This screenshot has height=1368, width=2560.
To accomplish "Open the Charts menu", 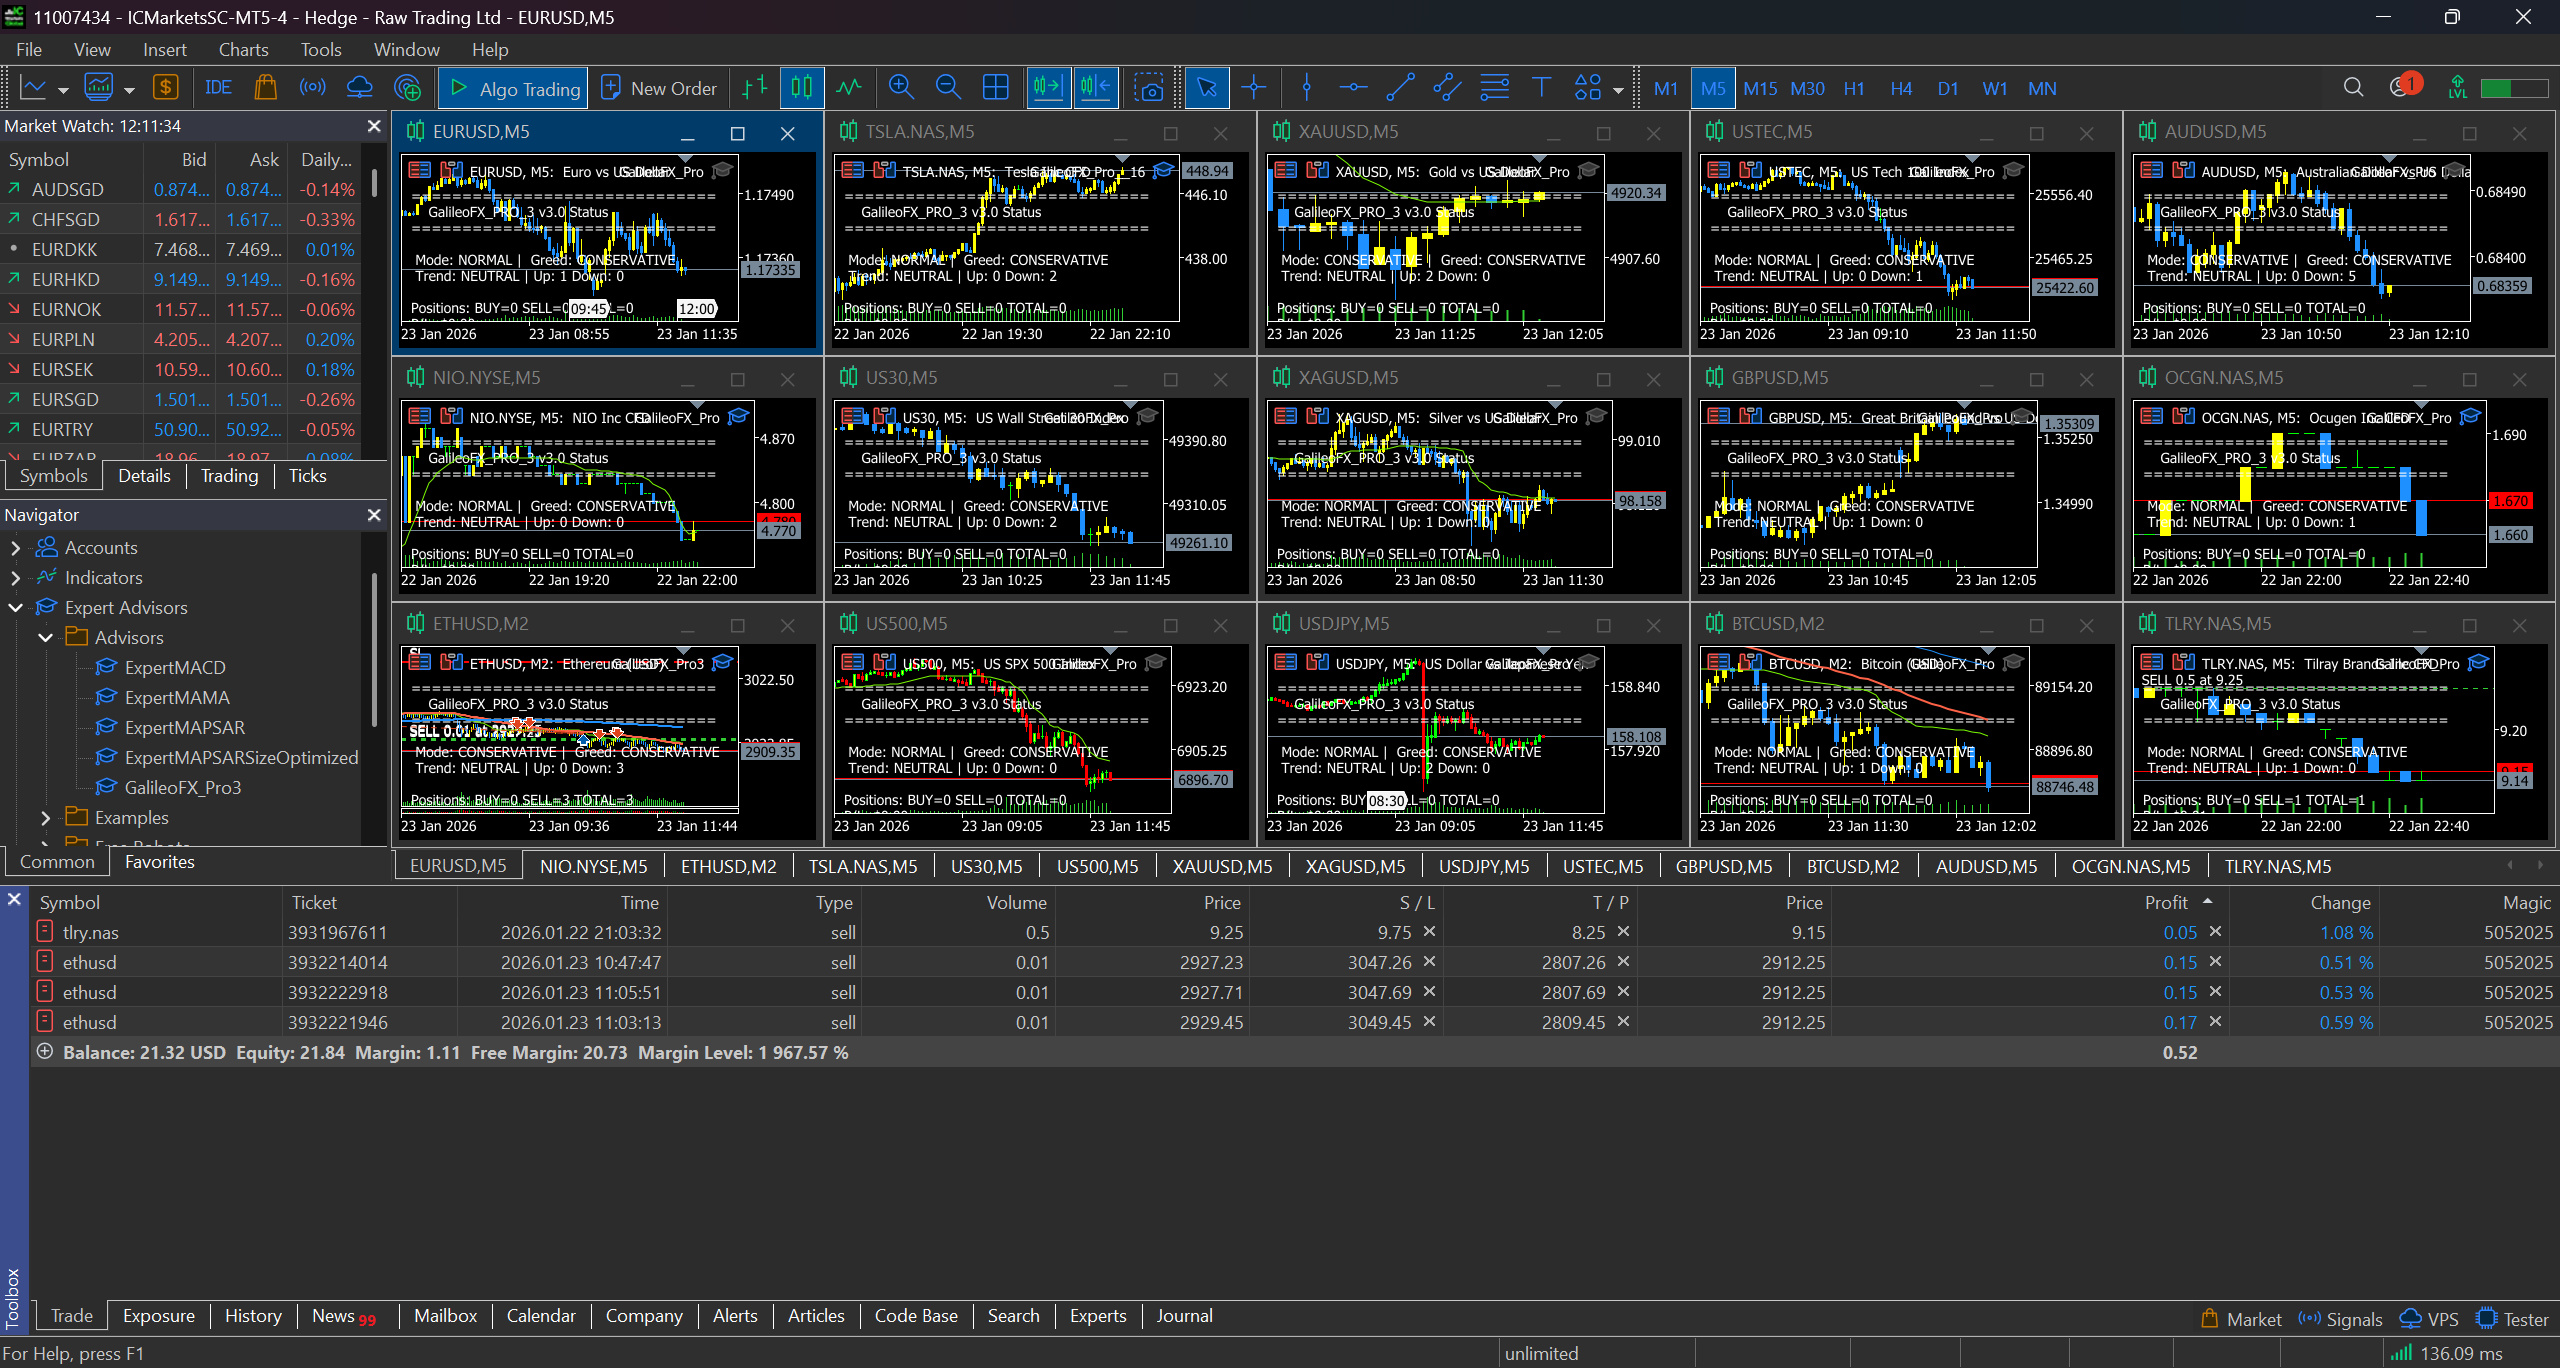I will pyautogui.click(x=243, y=50).
